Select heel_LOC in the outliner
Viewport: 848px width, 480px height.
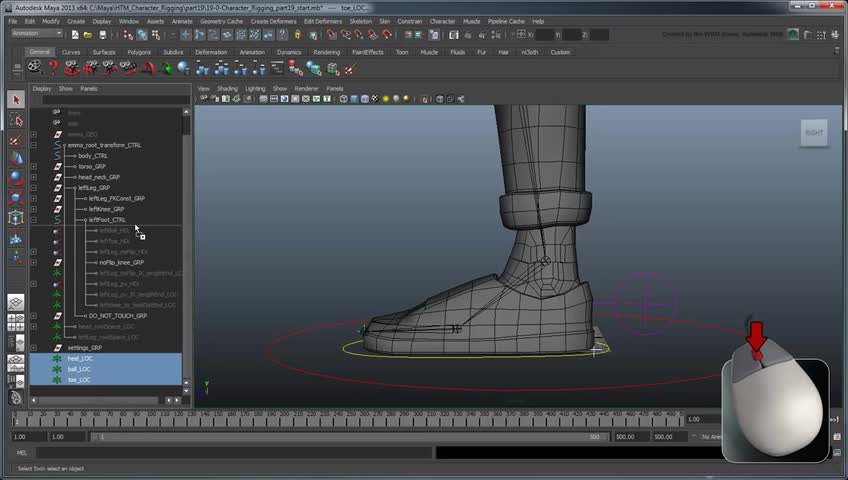click(79, 358)
